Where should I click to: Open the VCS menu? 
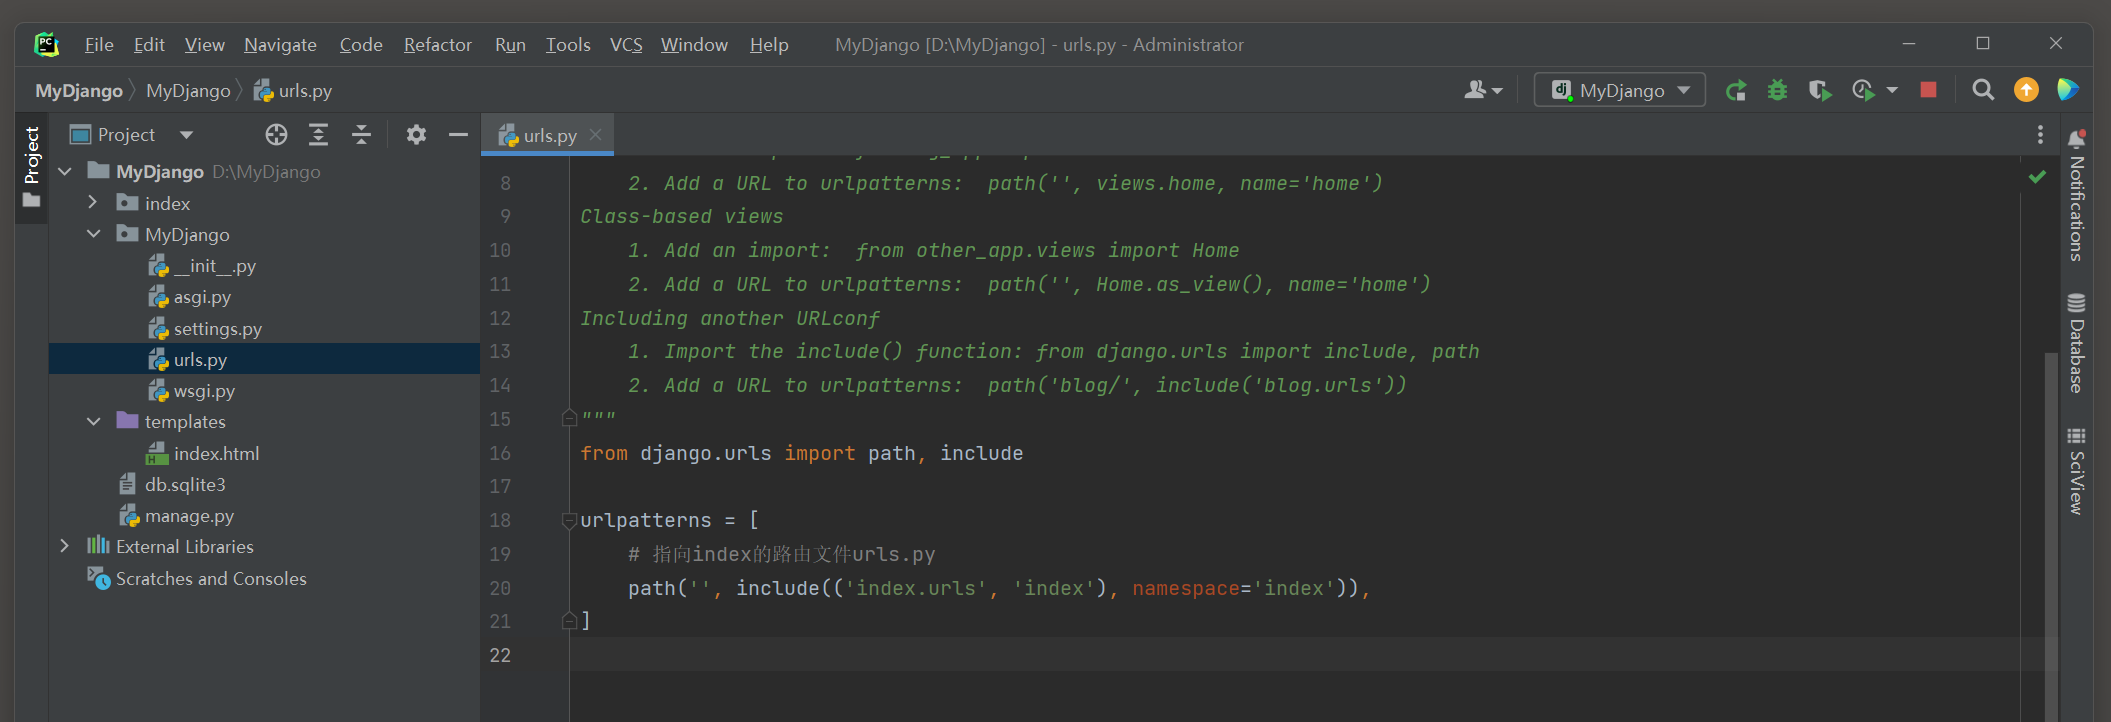(626, 45)
